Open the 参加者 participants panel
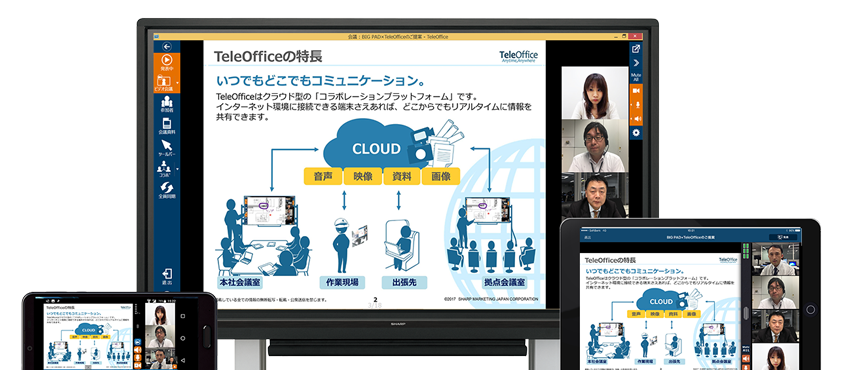This screenshot has width=850, height=370. click(x=167, y=103)
